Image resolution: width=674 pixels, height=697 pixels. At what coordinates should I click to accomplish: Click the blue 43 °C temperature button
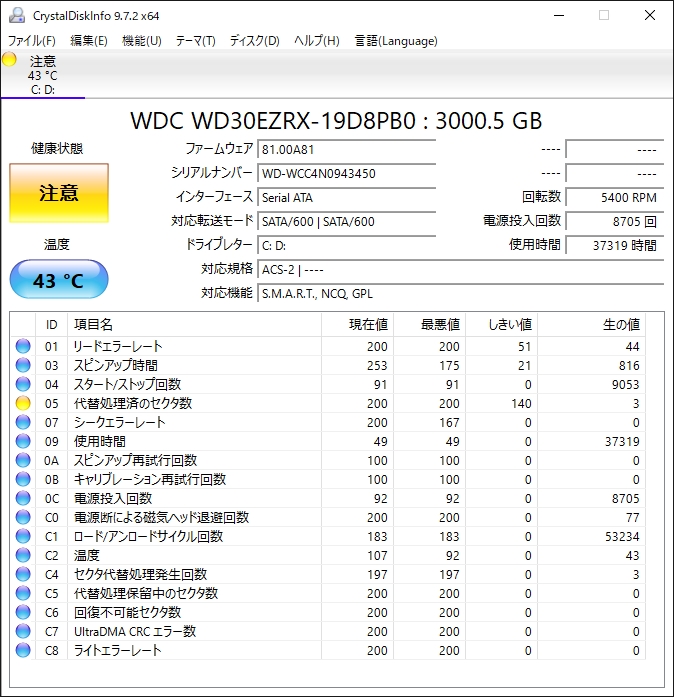[x=59, y=280]
